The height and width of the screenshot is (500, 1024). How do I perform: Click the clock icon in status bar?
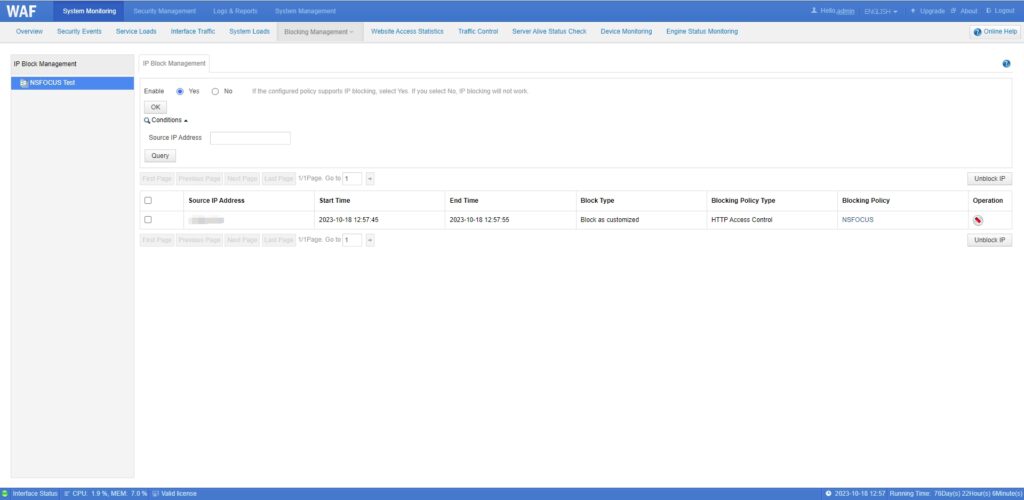pos(828,493)
